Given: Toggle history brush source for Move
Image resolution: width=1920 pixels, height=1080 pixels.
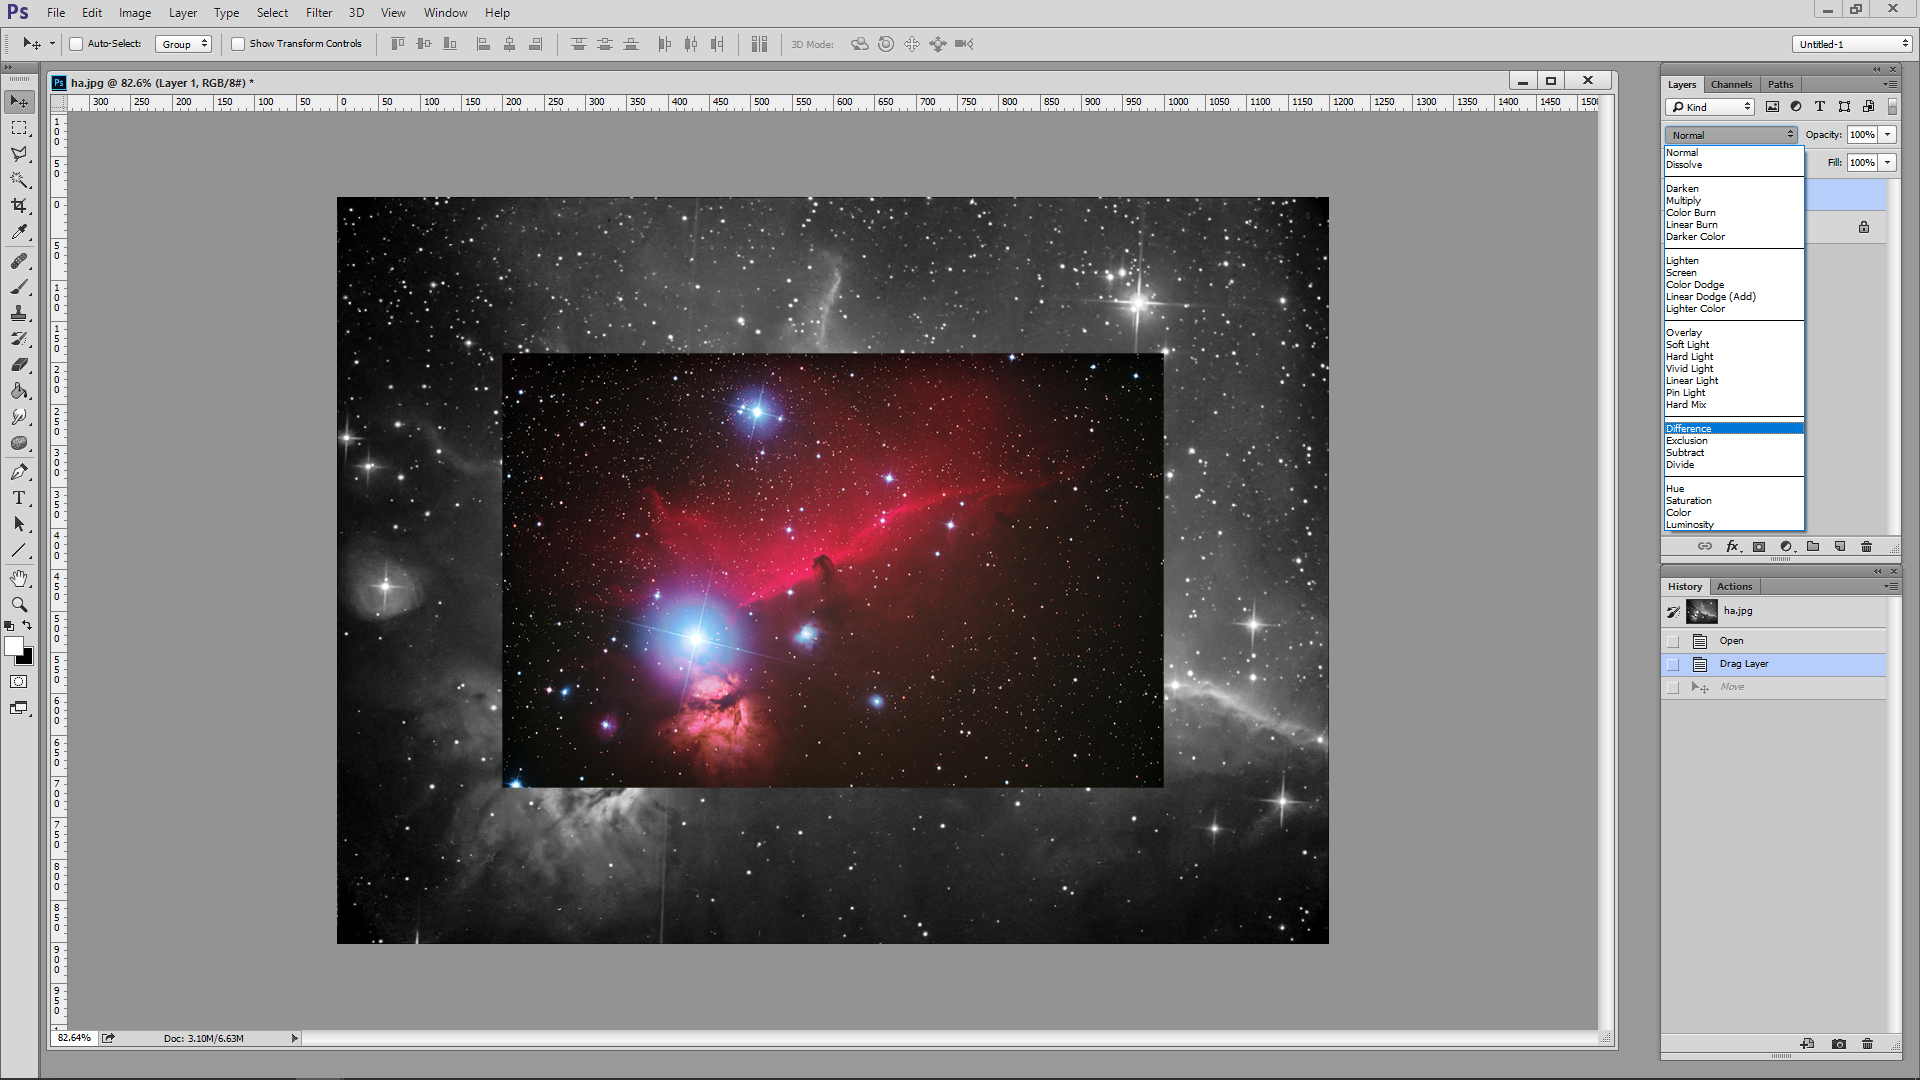Looking at the screenshot, I should tap(1673, 687).
